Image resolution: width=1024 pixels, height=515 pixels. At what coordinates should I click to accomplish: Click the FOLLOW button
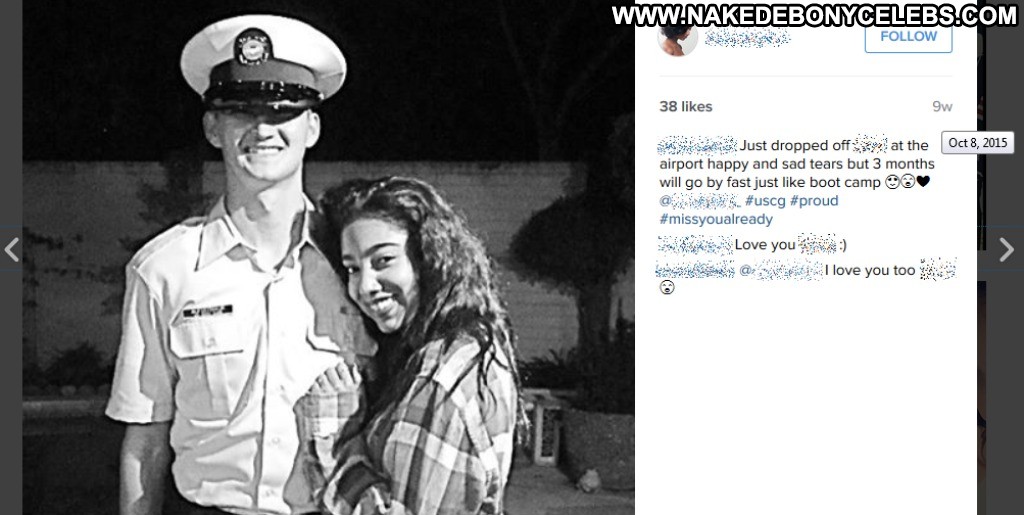[908, 37]
